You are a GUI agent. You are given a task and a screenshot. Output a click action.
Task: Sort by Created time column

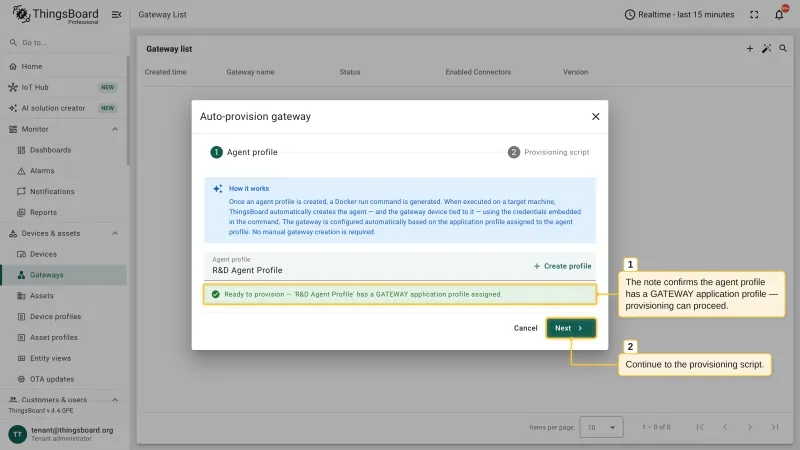(x=165, y=72)
